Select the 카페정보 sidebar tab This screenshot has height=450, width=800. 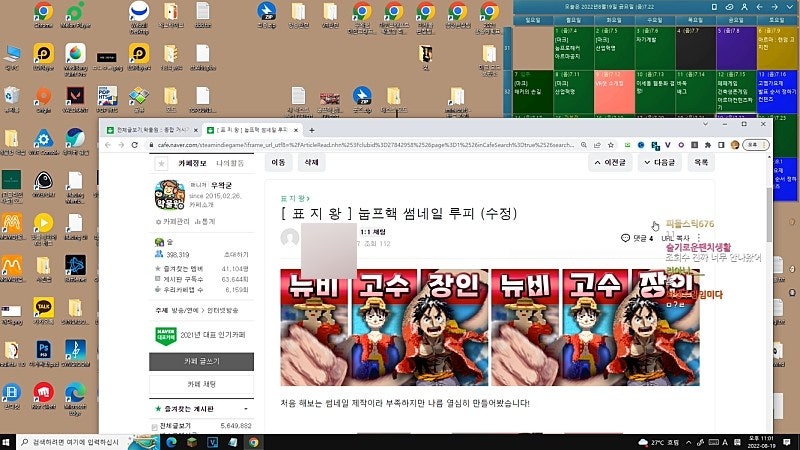(192, 163)
